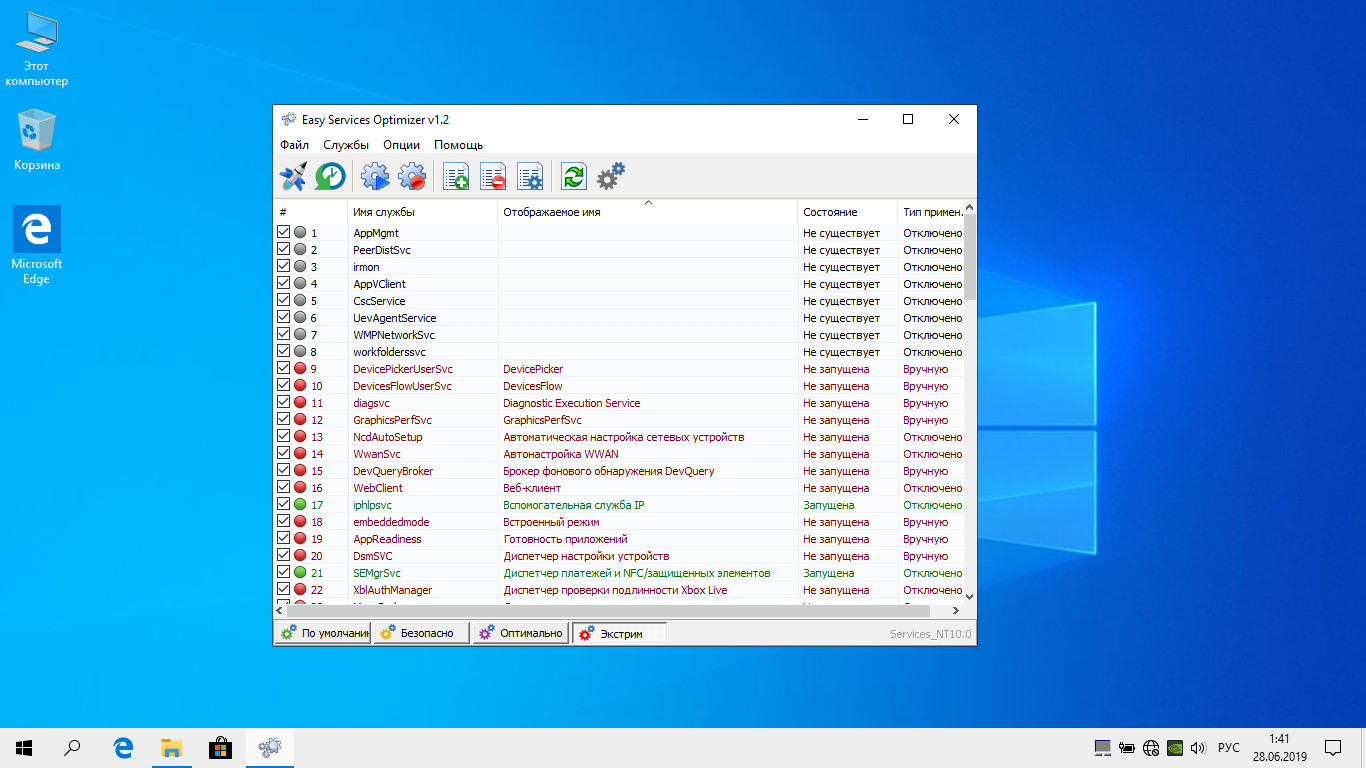Click the list with red minus icon
Image resolution: width=1366 pixels, height=768 pixels.
coord(493,177)
